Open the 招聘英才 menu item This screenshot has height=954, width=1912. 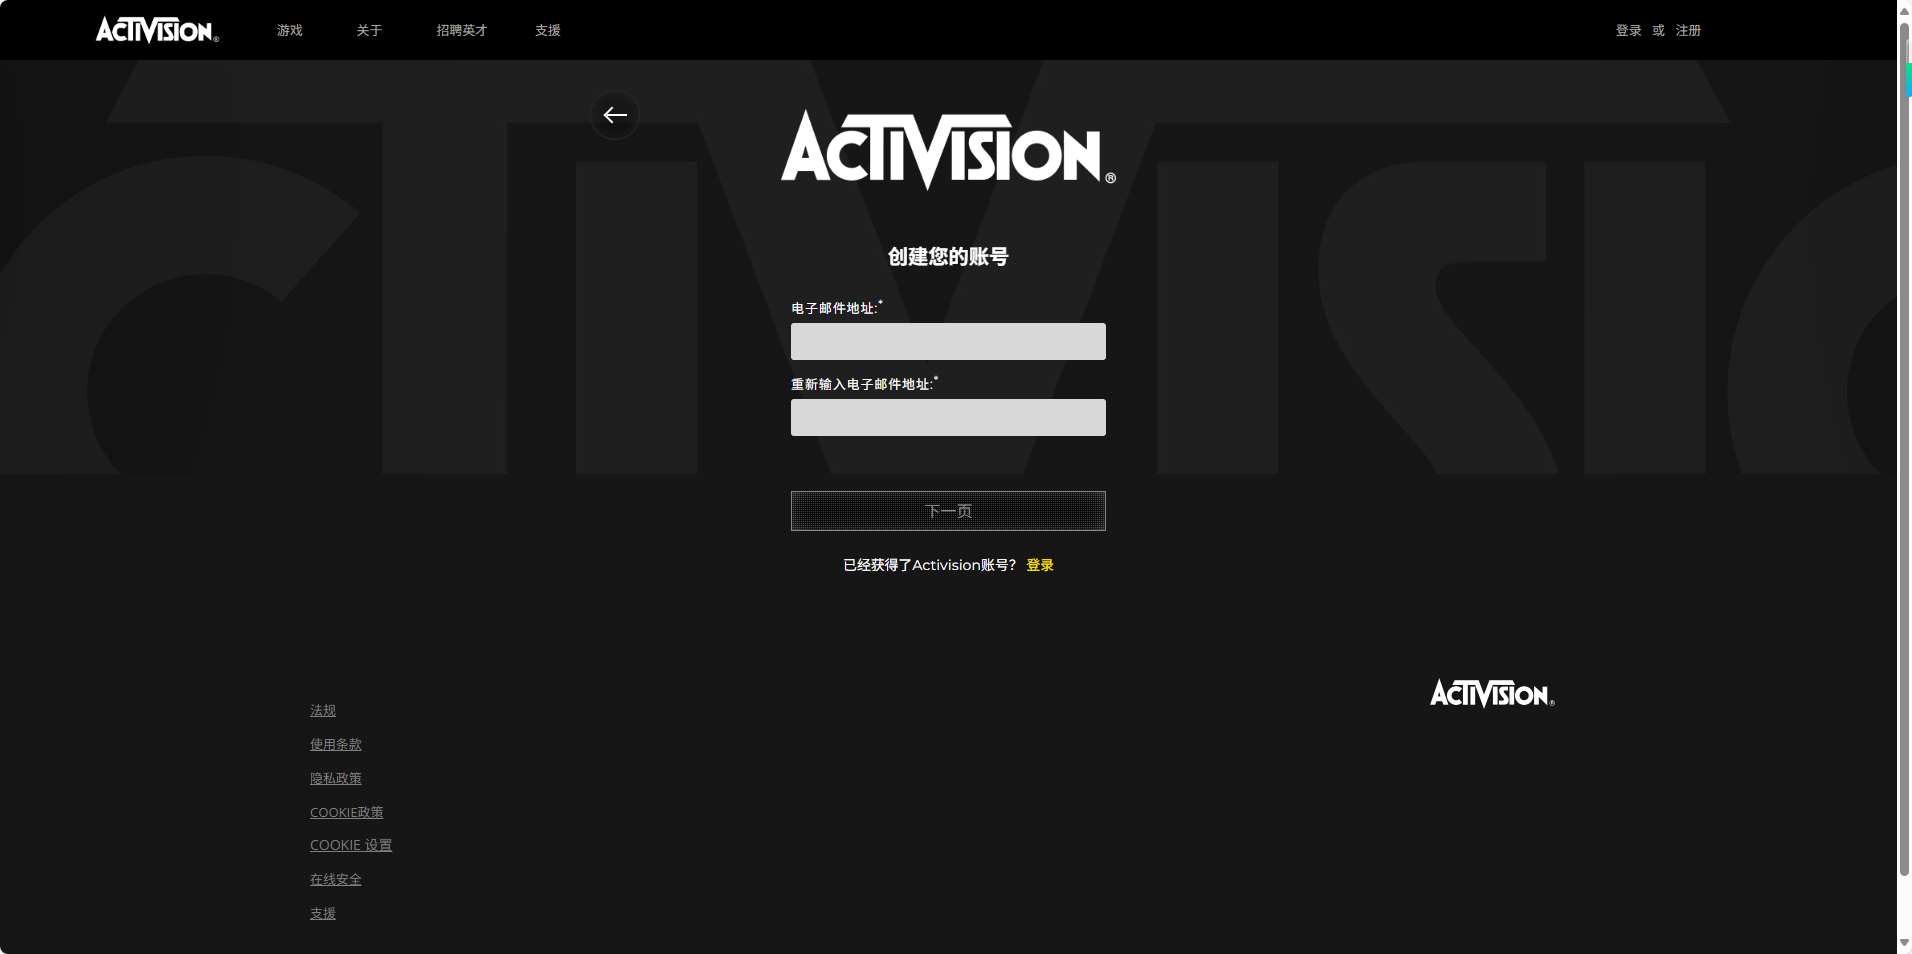click(x=461, y=30)
